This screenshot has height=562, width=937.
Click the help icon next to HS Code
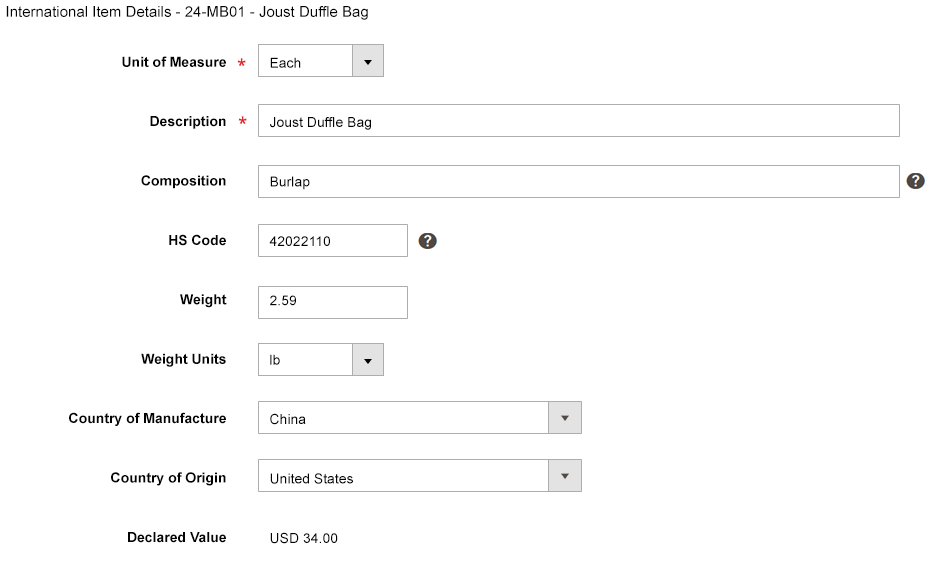point(427,241)
